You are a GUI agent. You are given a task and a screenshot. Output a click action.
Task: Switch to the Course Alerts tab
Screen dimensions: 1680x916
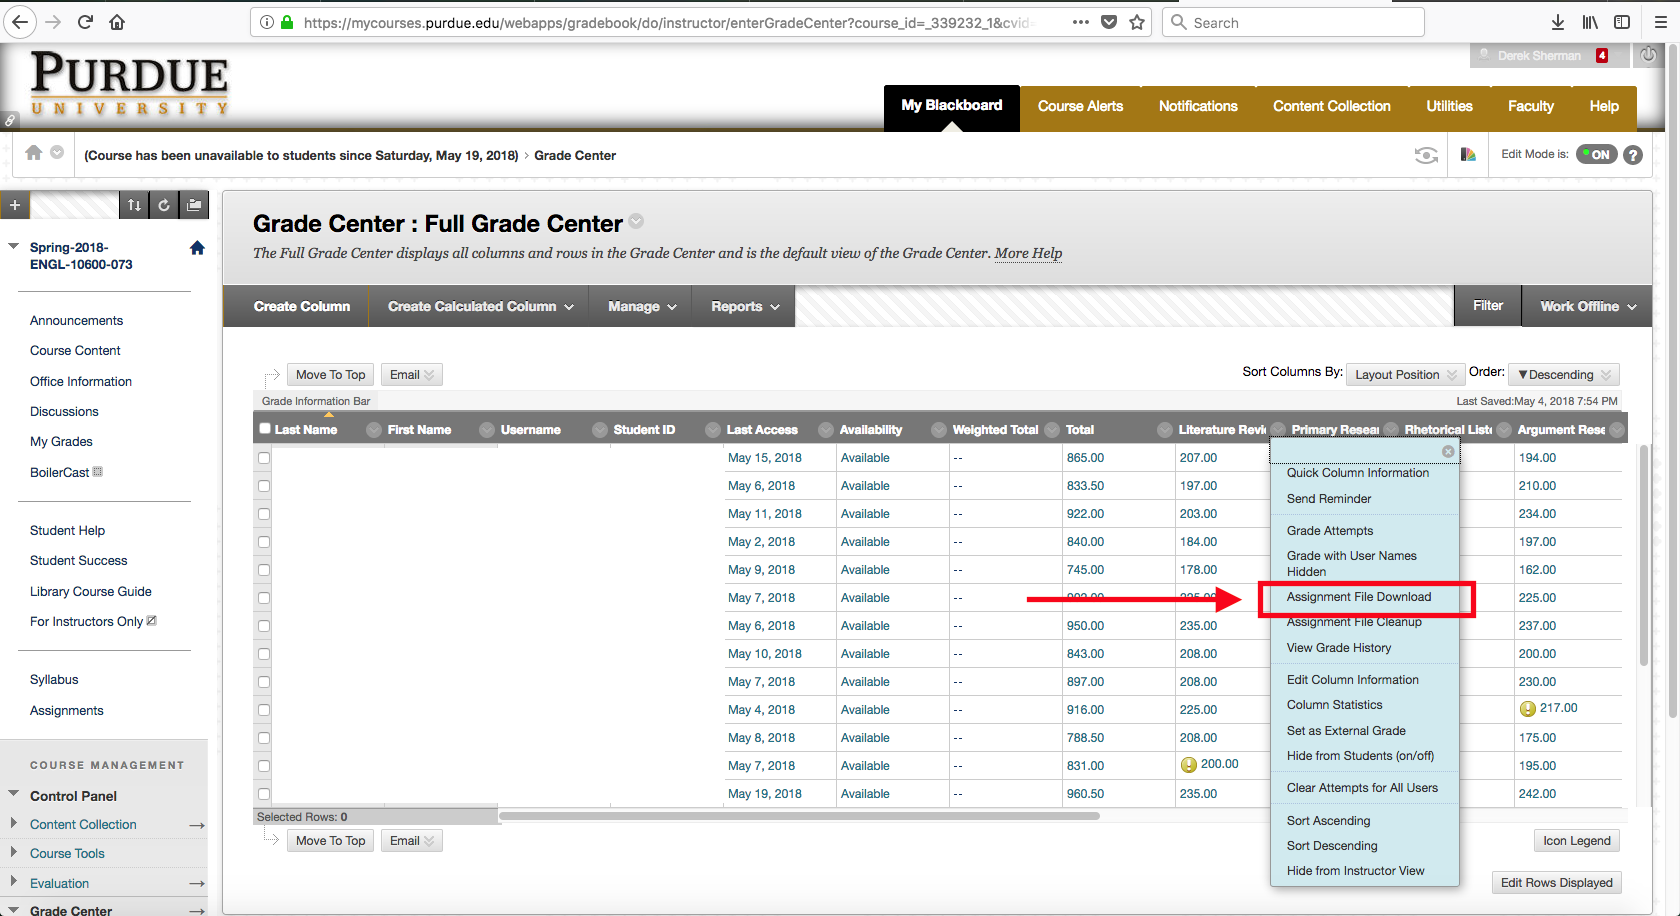[1080, 106]
